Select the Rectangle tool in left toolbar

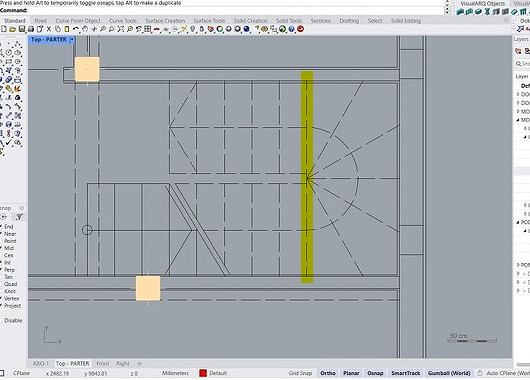coord(8,62)
